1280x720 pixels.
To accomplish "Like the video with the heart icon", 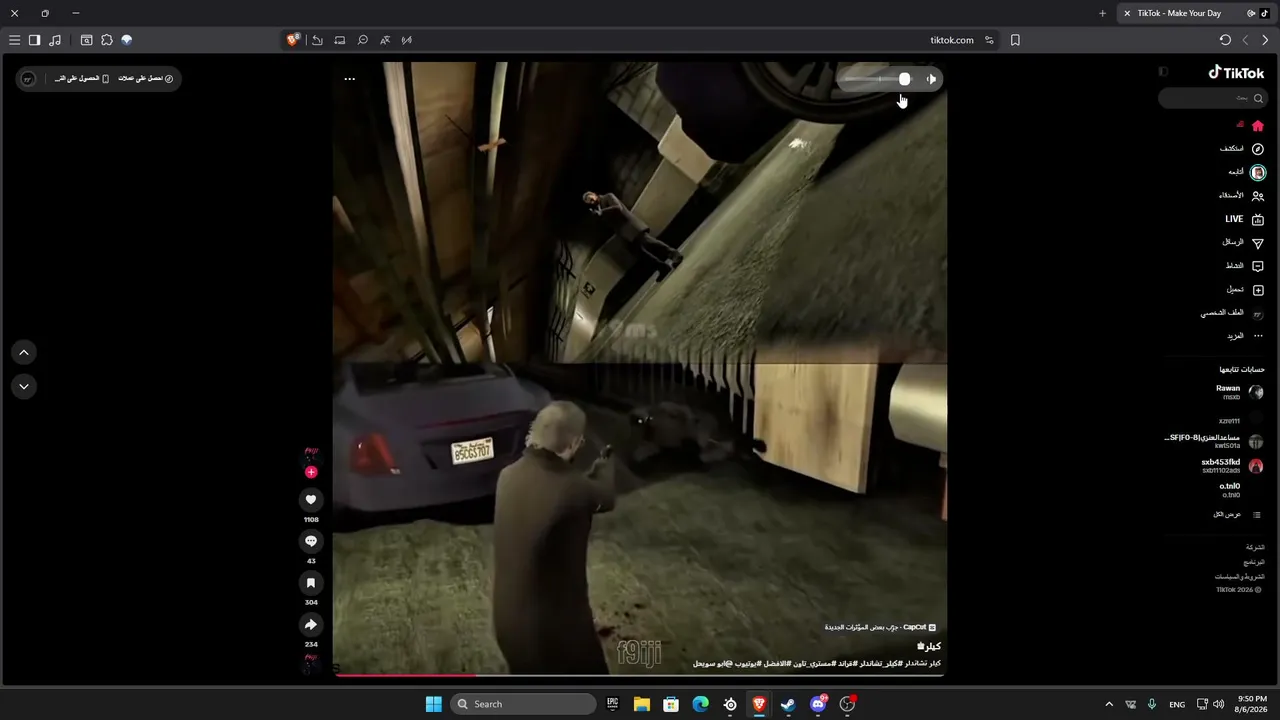I will [311, 499].
